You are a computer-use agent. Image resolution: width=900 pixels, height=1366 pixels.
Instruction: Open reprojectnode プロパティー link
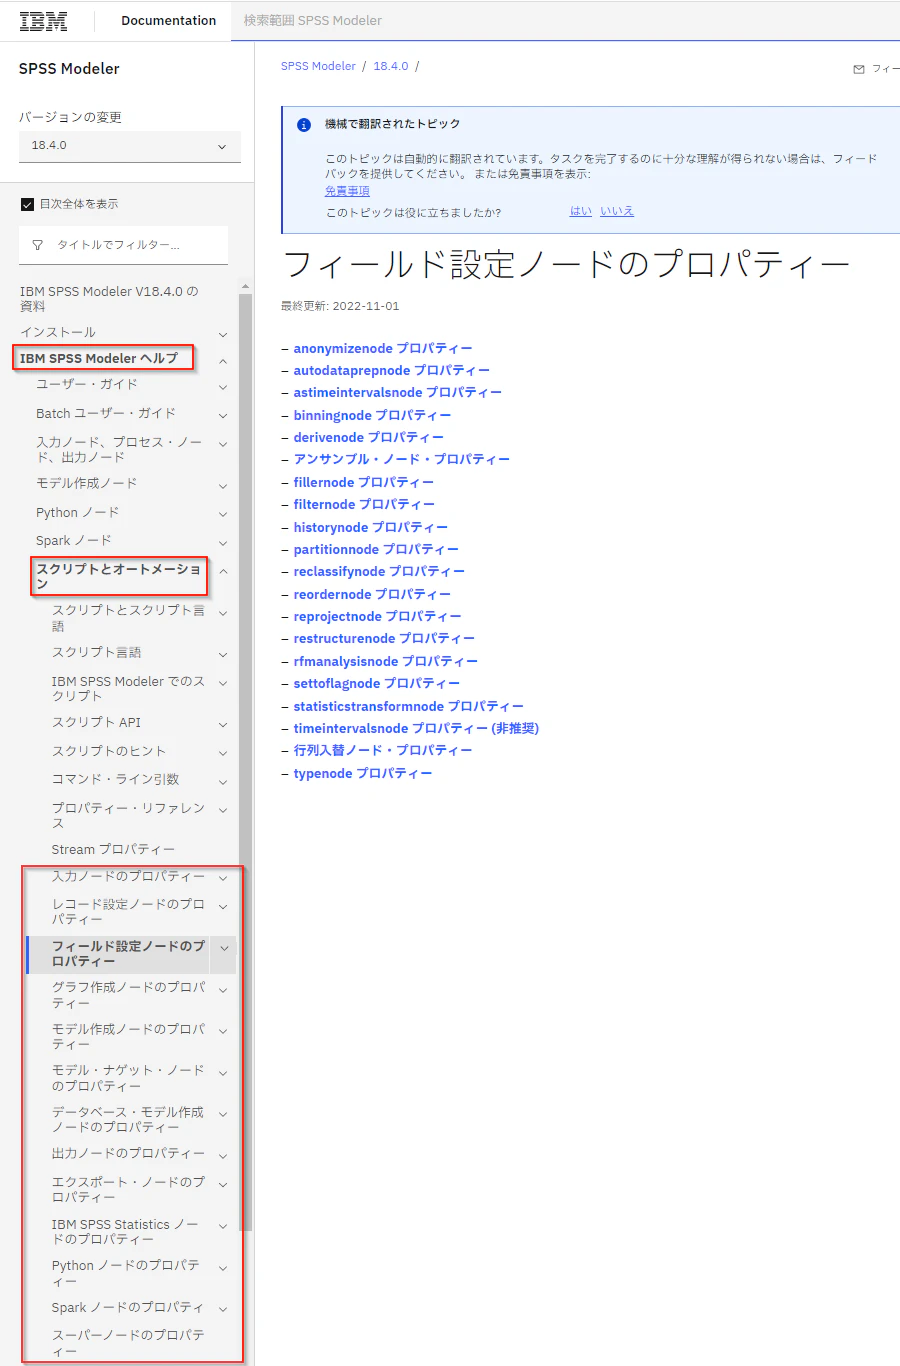(x=378, y=616)
